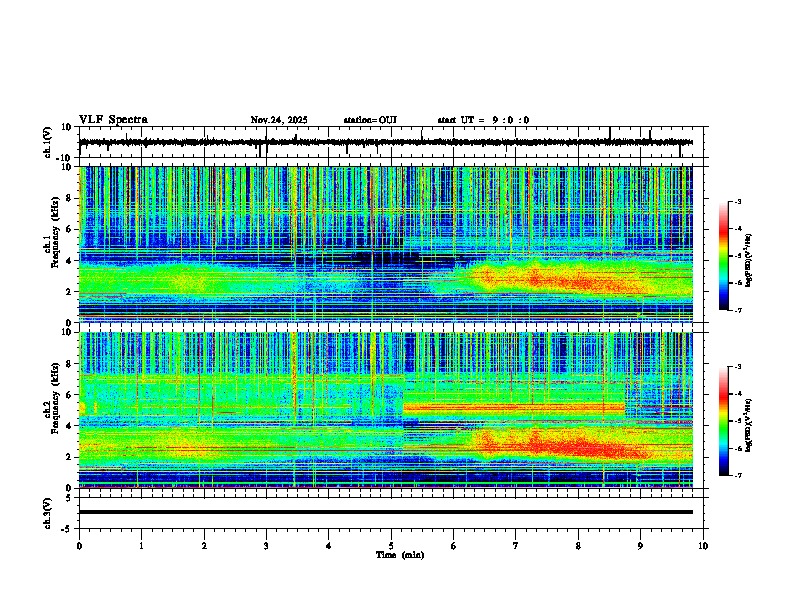This screenshot has height=612, width=792.
Task: Click the '5' tick on ch.3(V) axis
Action: [69, 497]
